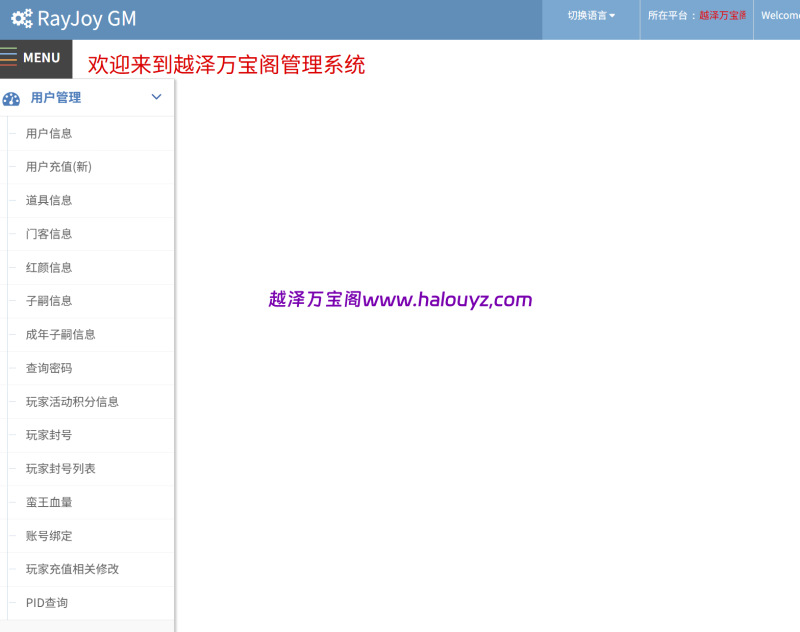Click the dashboard icon next to 用户管理
The width and height of the screenshot is (800, 632).
[11, 97]
